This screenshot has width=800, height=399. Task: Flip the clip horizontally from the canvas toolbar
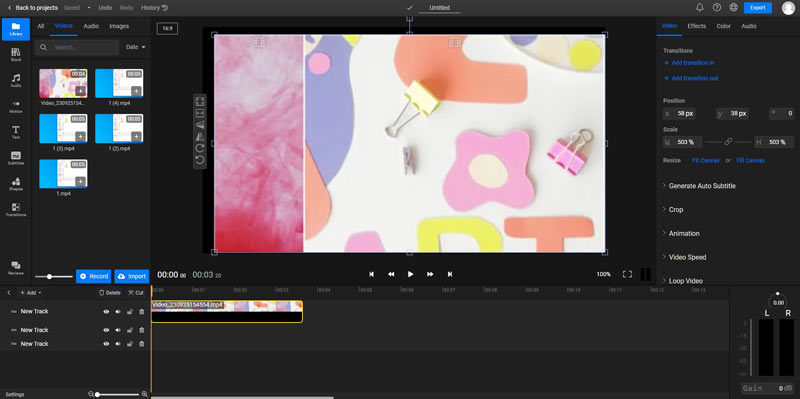tap(200, 136)
